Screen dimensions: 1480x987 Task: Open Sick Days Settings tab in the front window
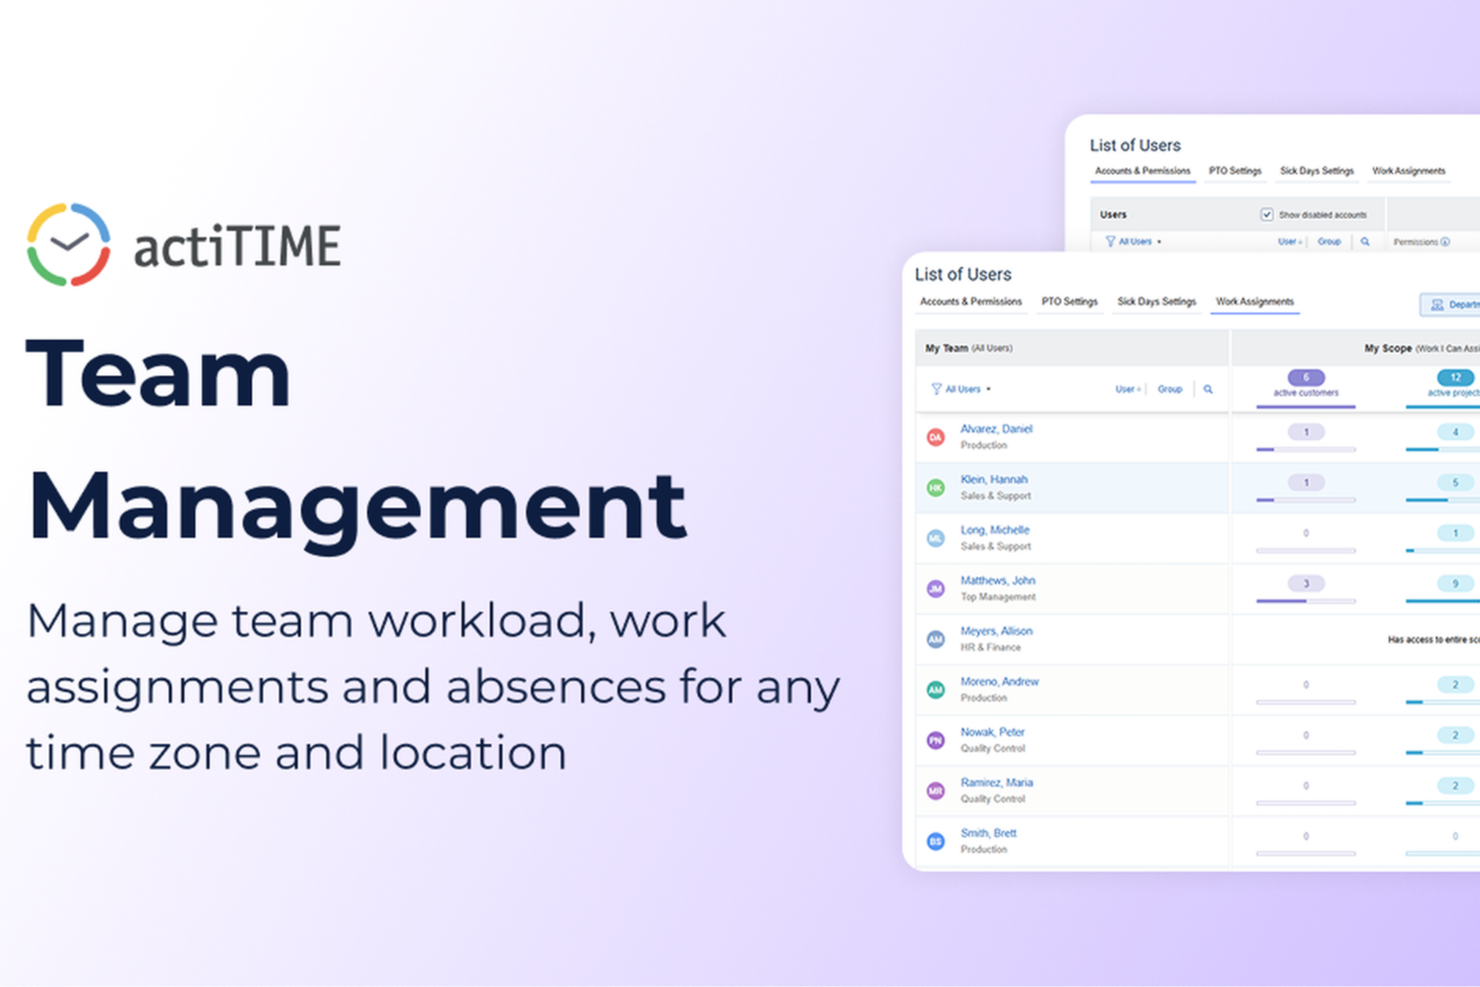(1156, 302)
